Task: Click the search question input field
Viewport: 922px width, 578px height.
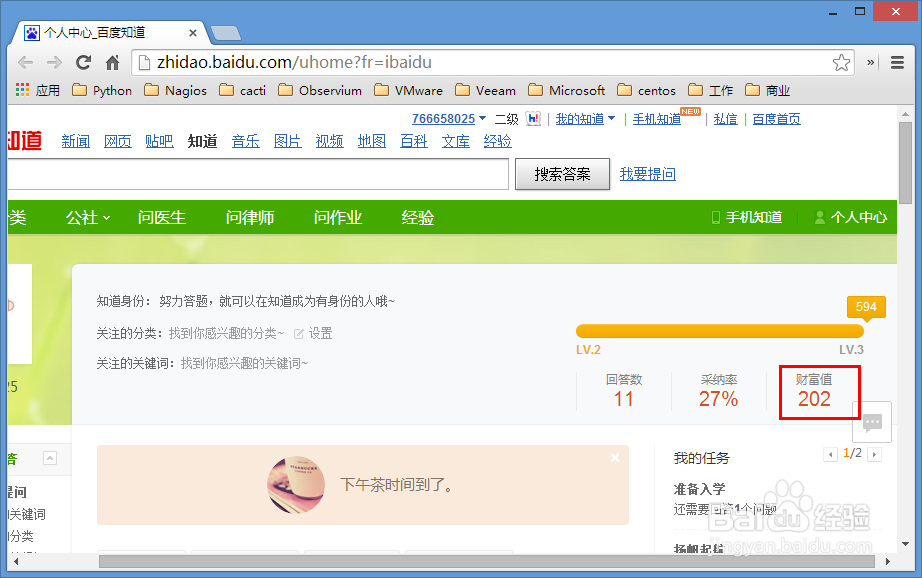Action: click(258, 174)
